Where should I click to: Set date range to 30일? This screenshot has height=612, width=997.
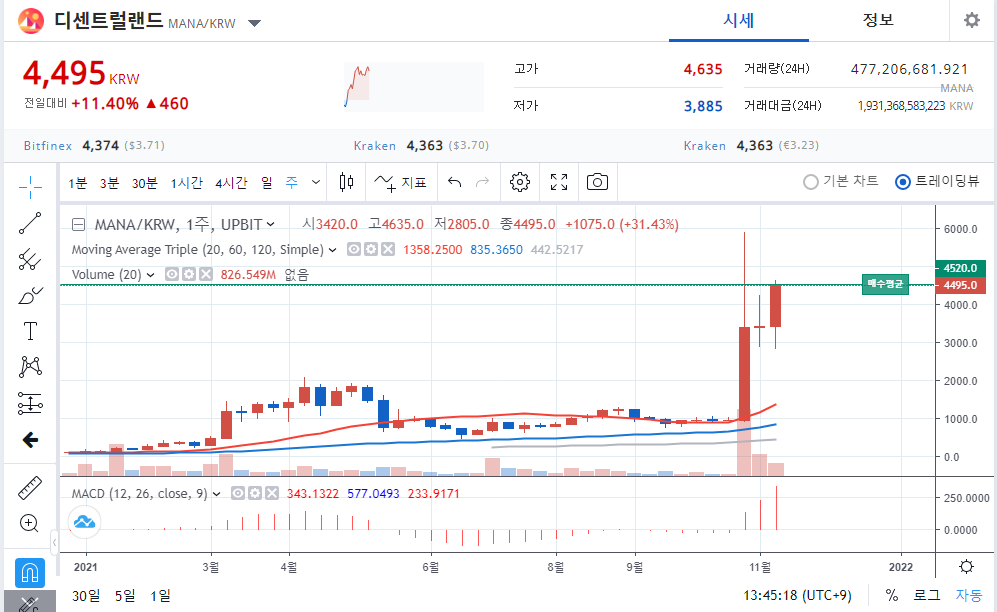pos(86,595)
